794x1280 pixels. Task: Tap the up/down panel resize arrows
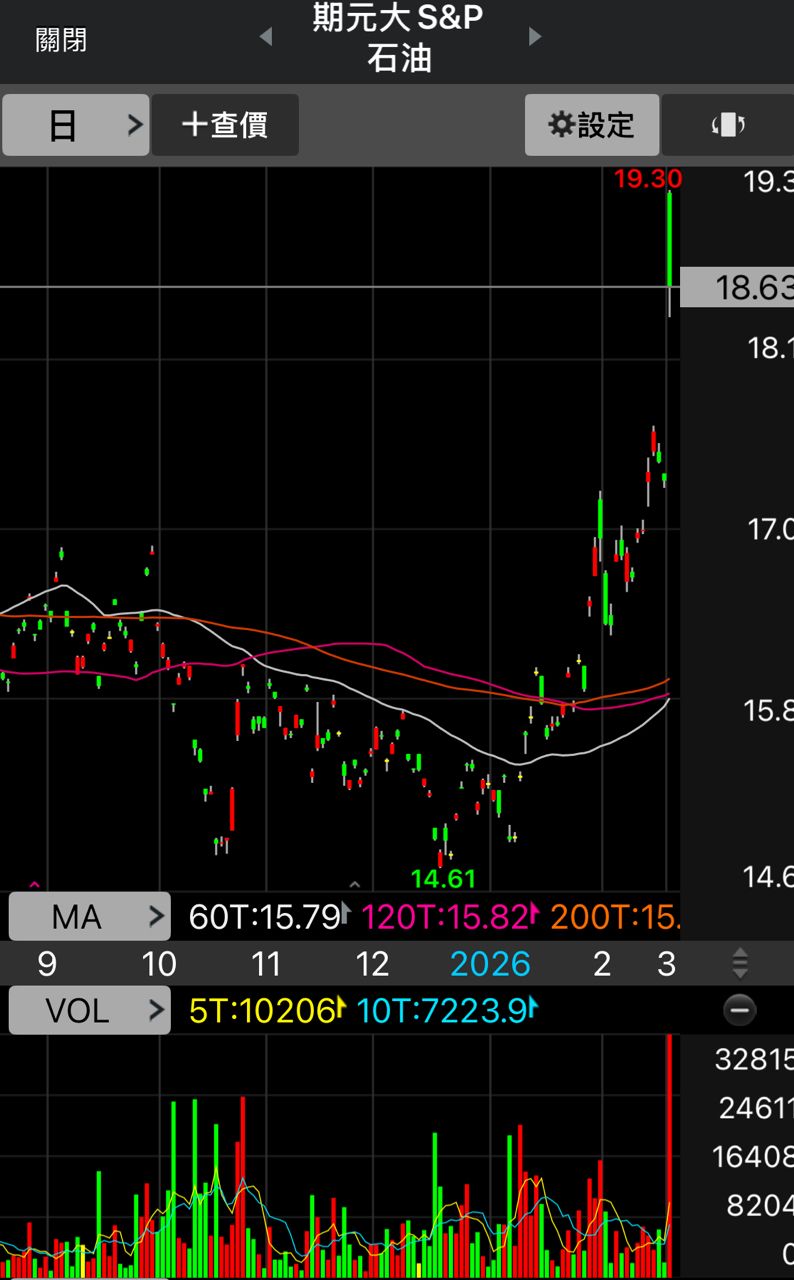(739, 963)
